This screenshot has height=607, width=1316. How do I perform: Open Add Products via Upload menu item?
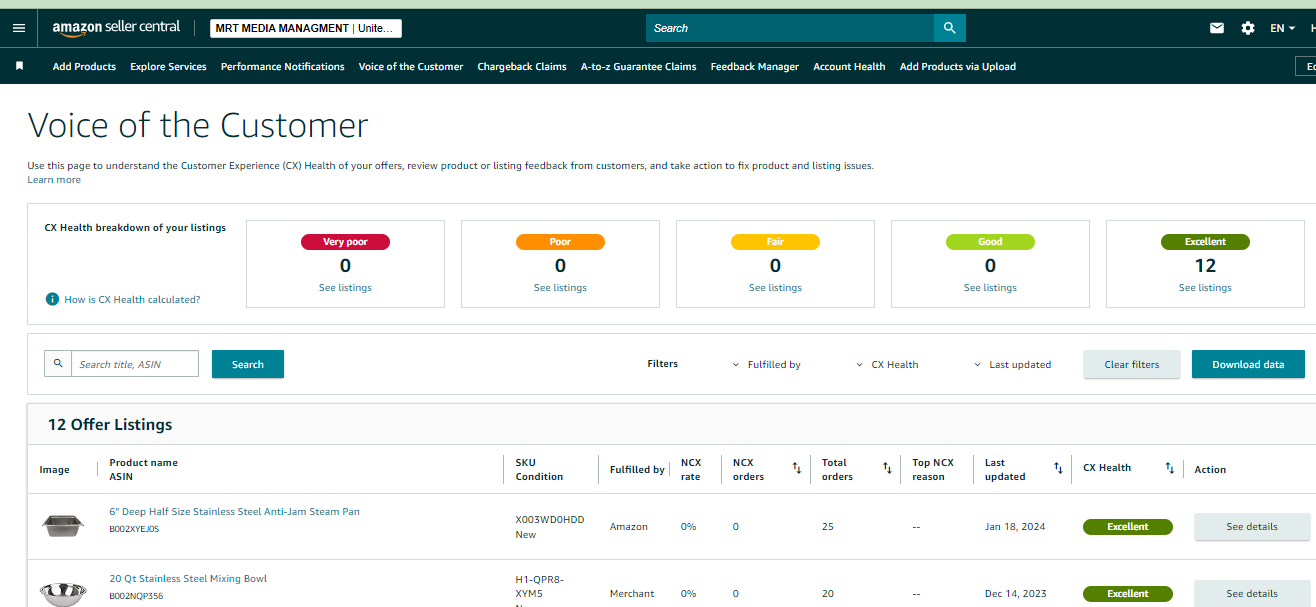pos(958,67)
